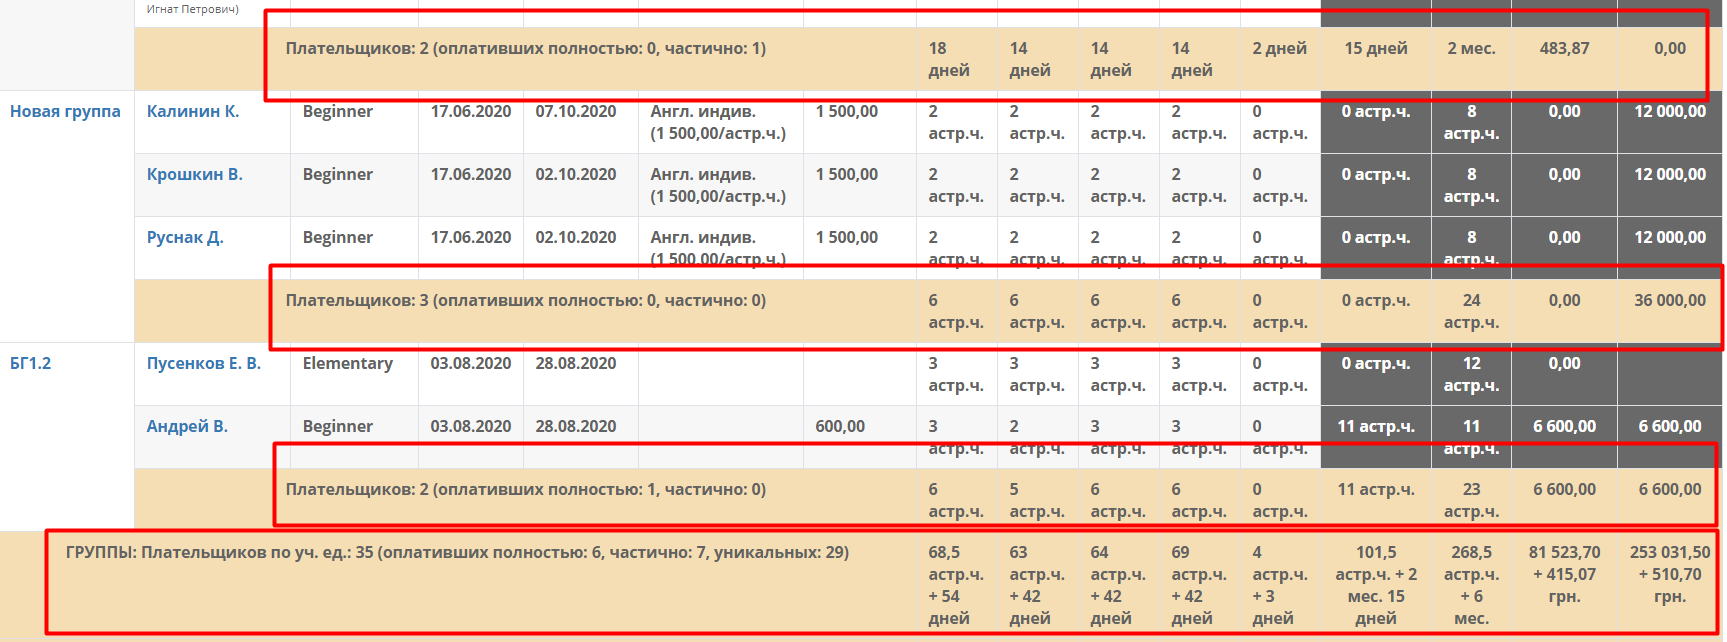
Task: Click end date 02.10.2020 in Крошкин В. row
Action: click(576, 174)
